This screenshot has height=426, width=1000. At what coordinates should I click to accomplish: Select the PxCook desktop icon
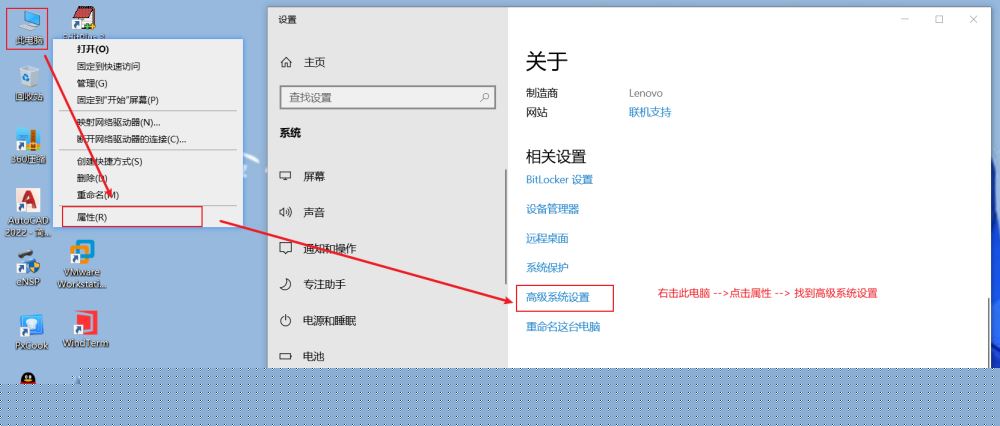tap(31, 330)
